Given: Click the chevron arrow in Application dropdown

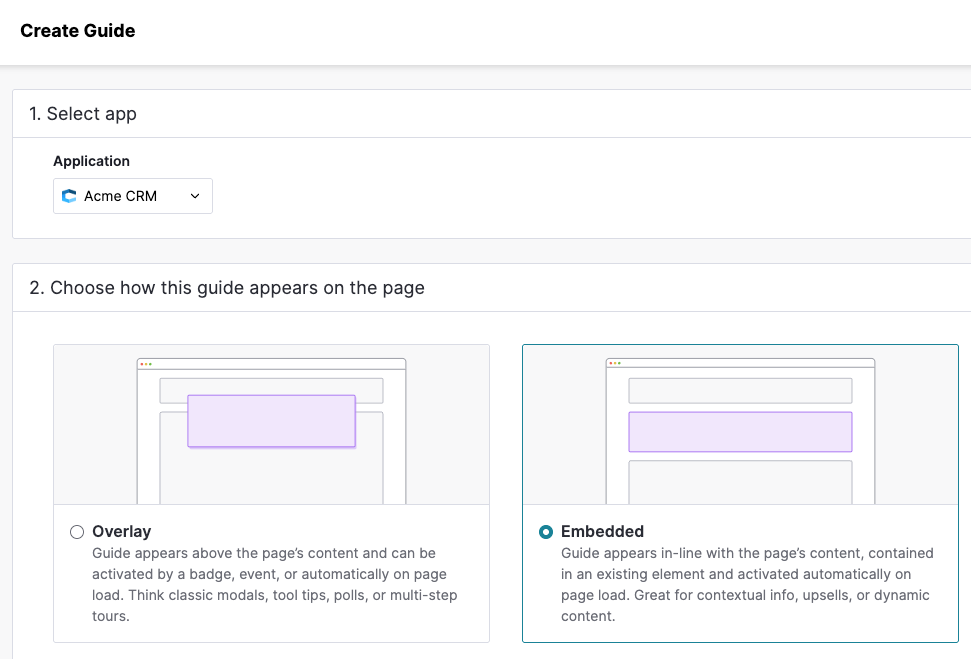Looking at the screenshot, I should [195, 196].
